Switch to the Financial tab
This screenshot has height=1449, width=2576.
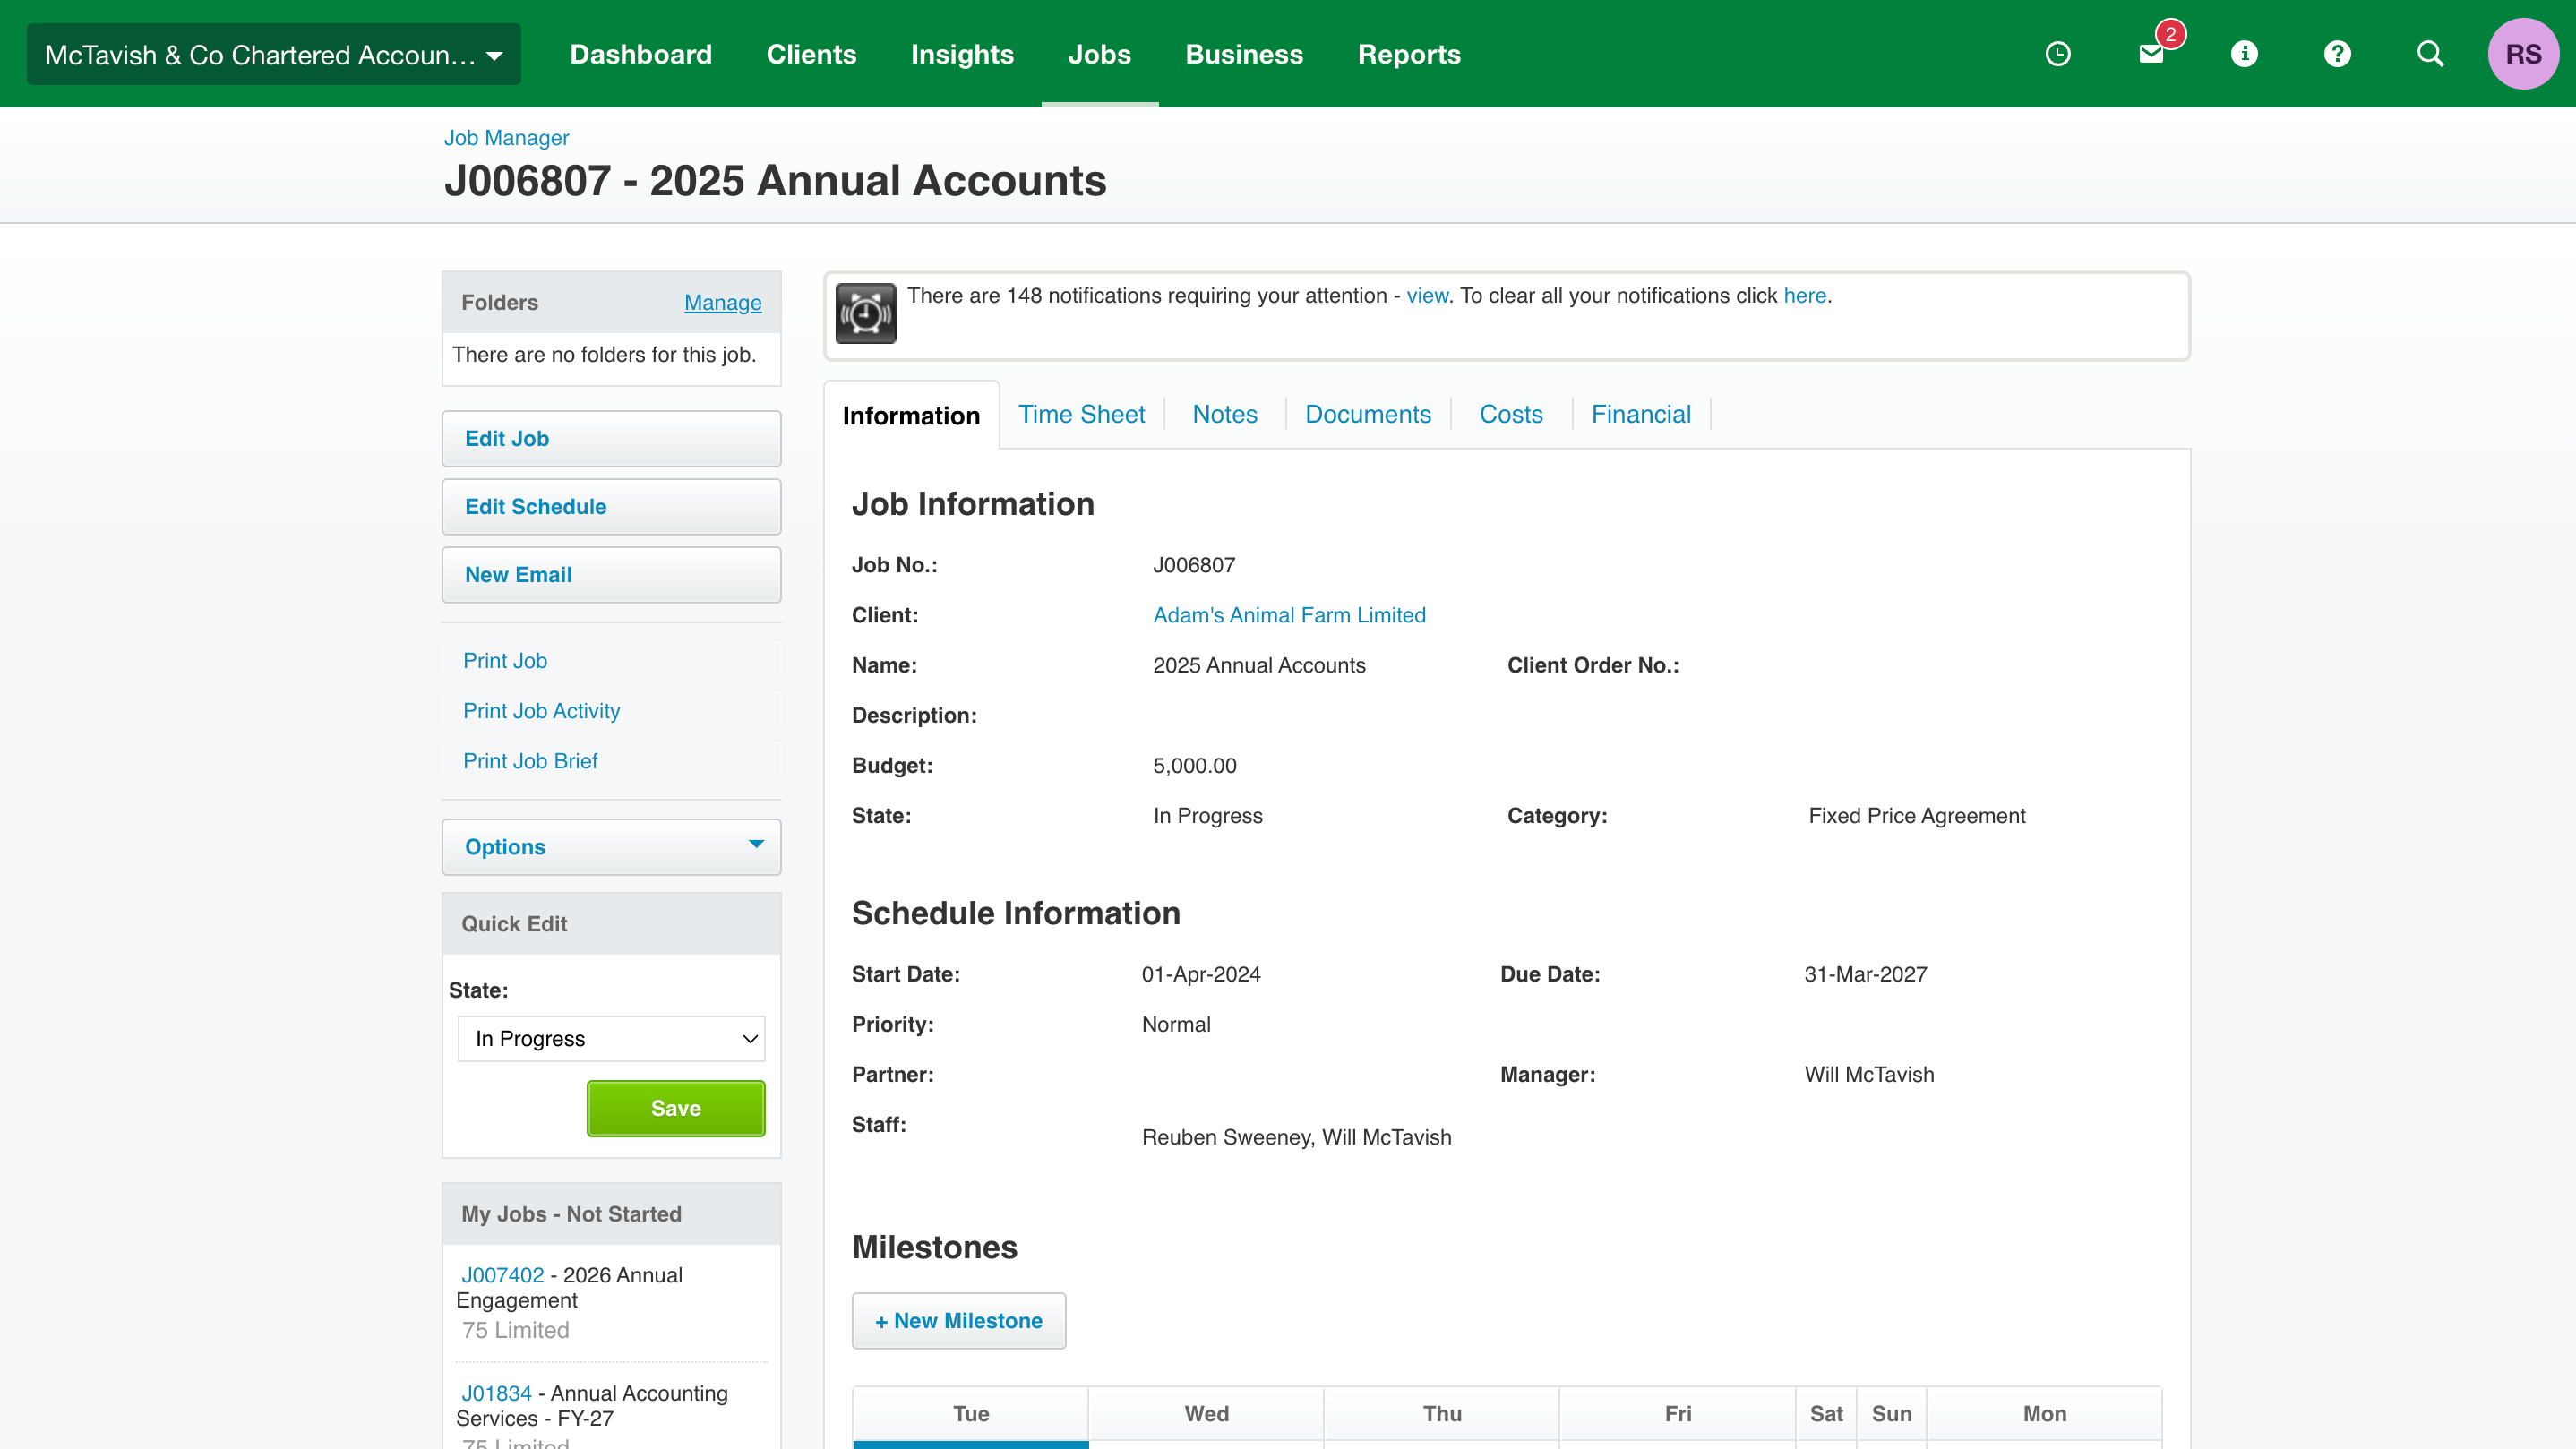[1640, 414]
